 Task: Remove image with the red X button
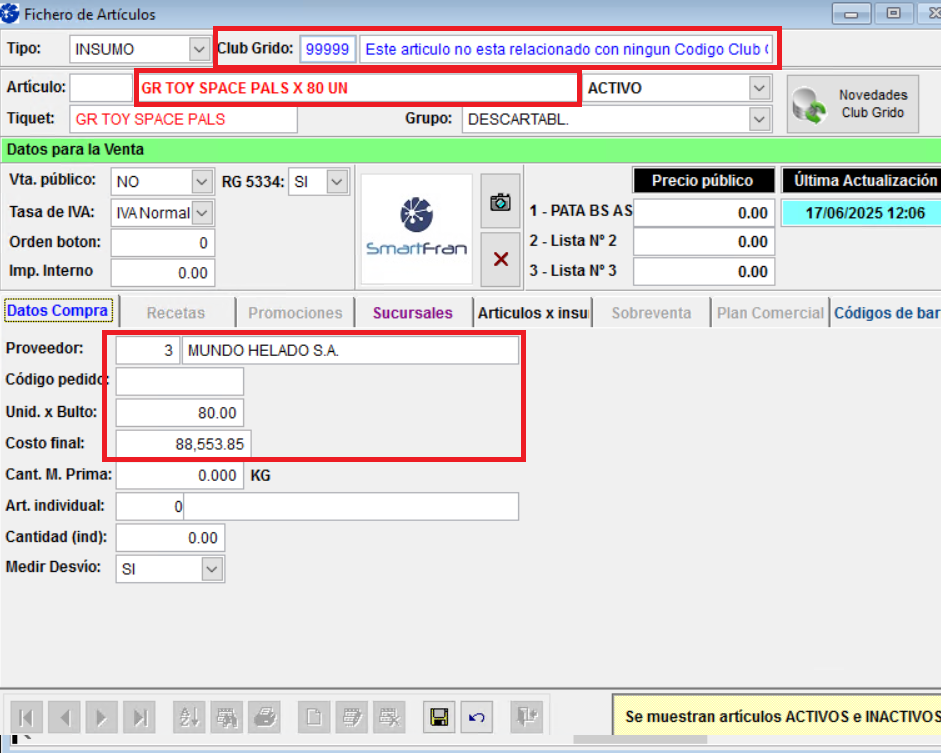pos(500,259)
